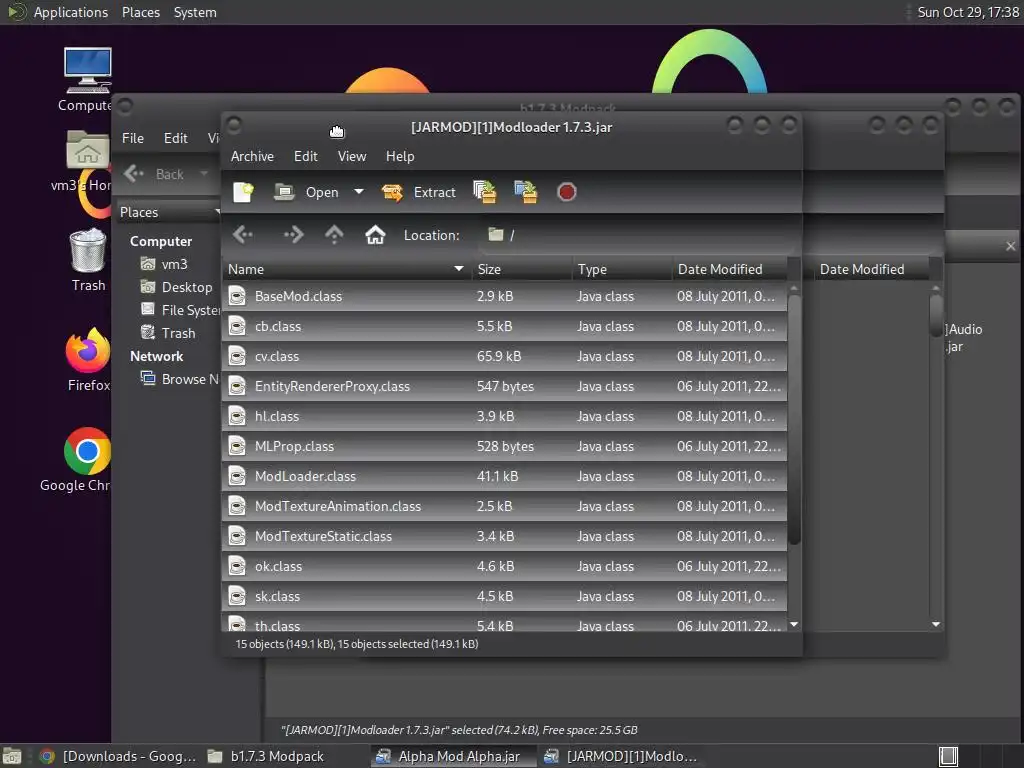Expand the Open recent dropdown arrow
Image resolution: width=1024 pixels, height=768 pixels.
pos(359,192)
